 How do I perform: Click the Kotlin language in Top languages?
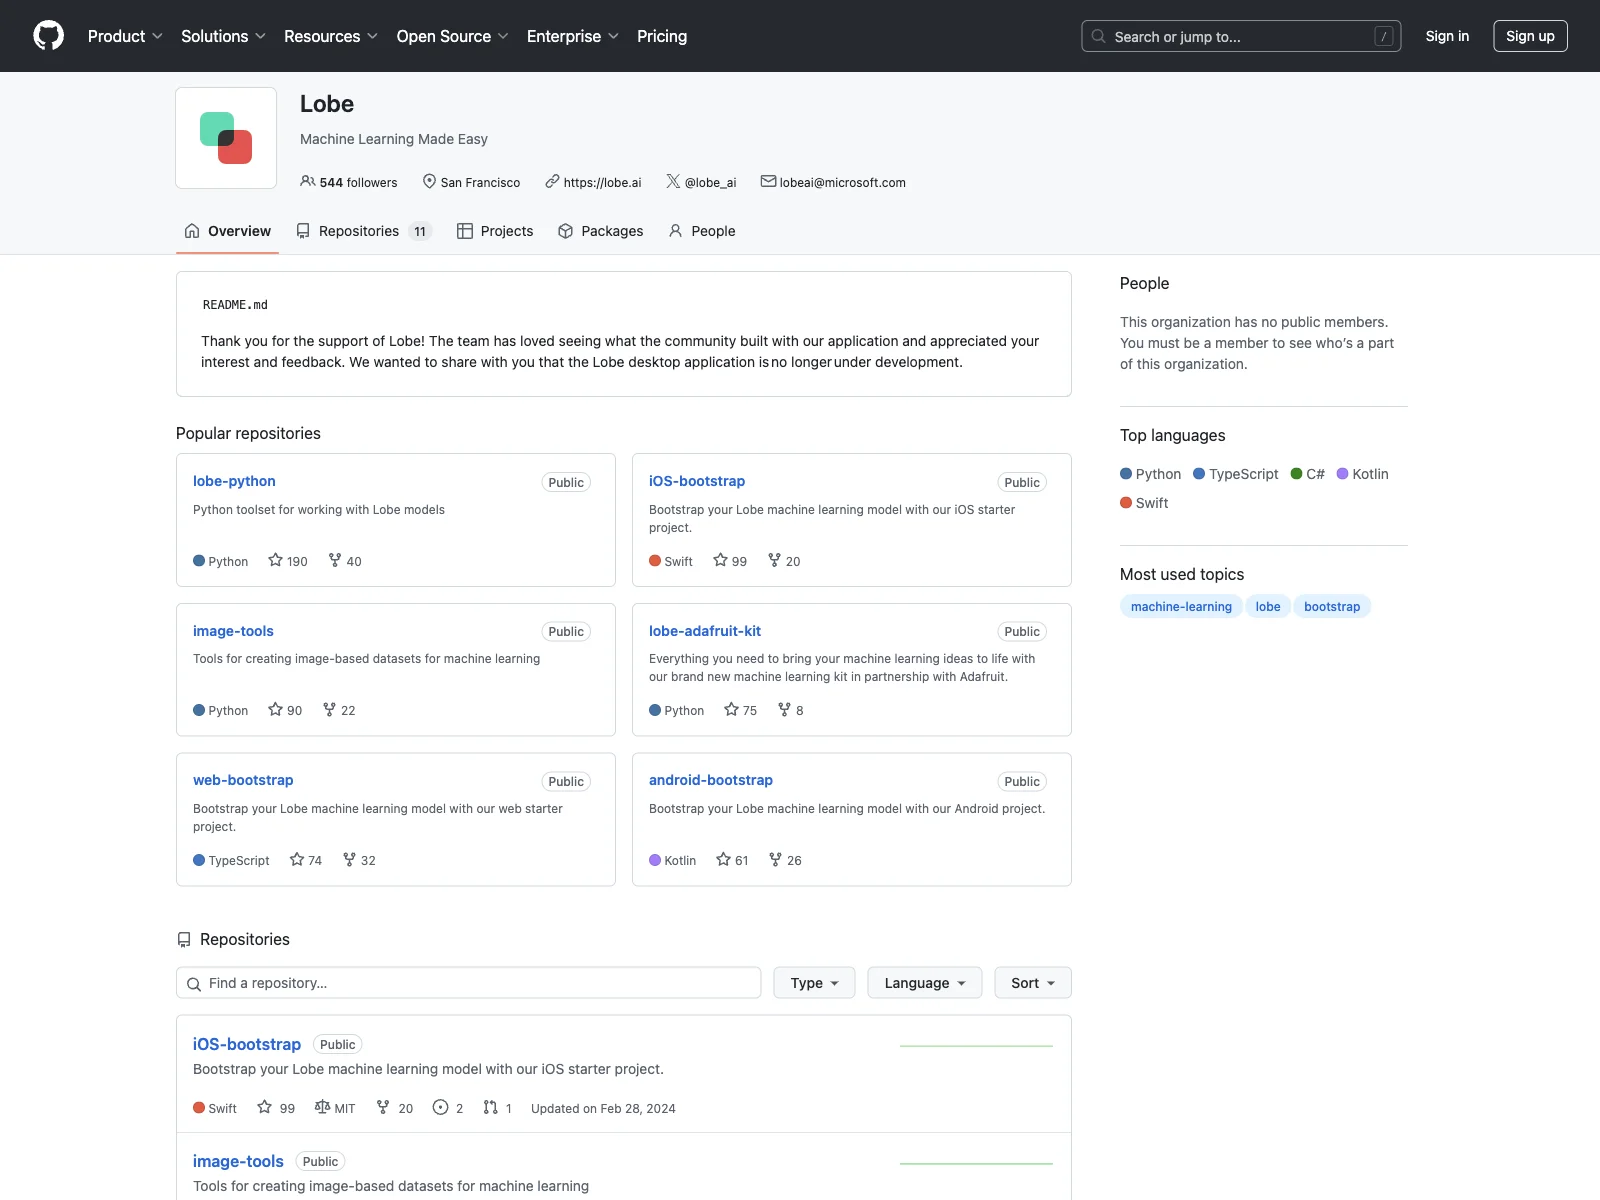coord(1363,474)
